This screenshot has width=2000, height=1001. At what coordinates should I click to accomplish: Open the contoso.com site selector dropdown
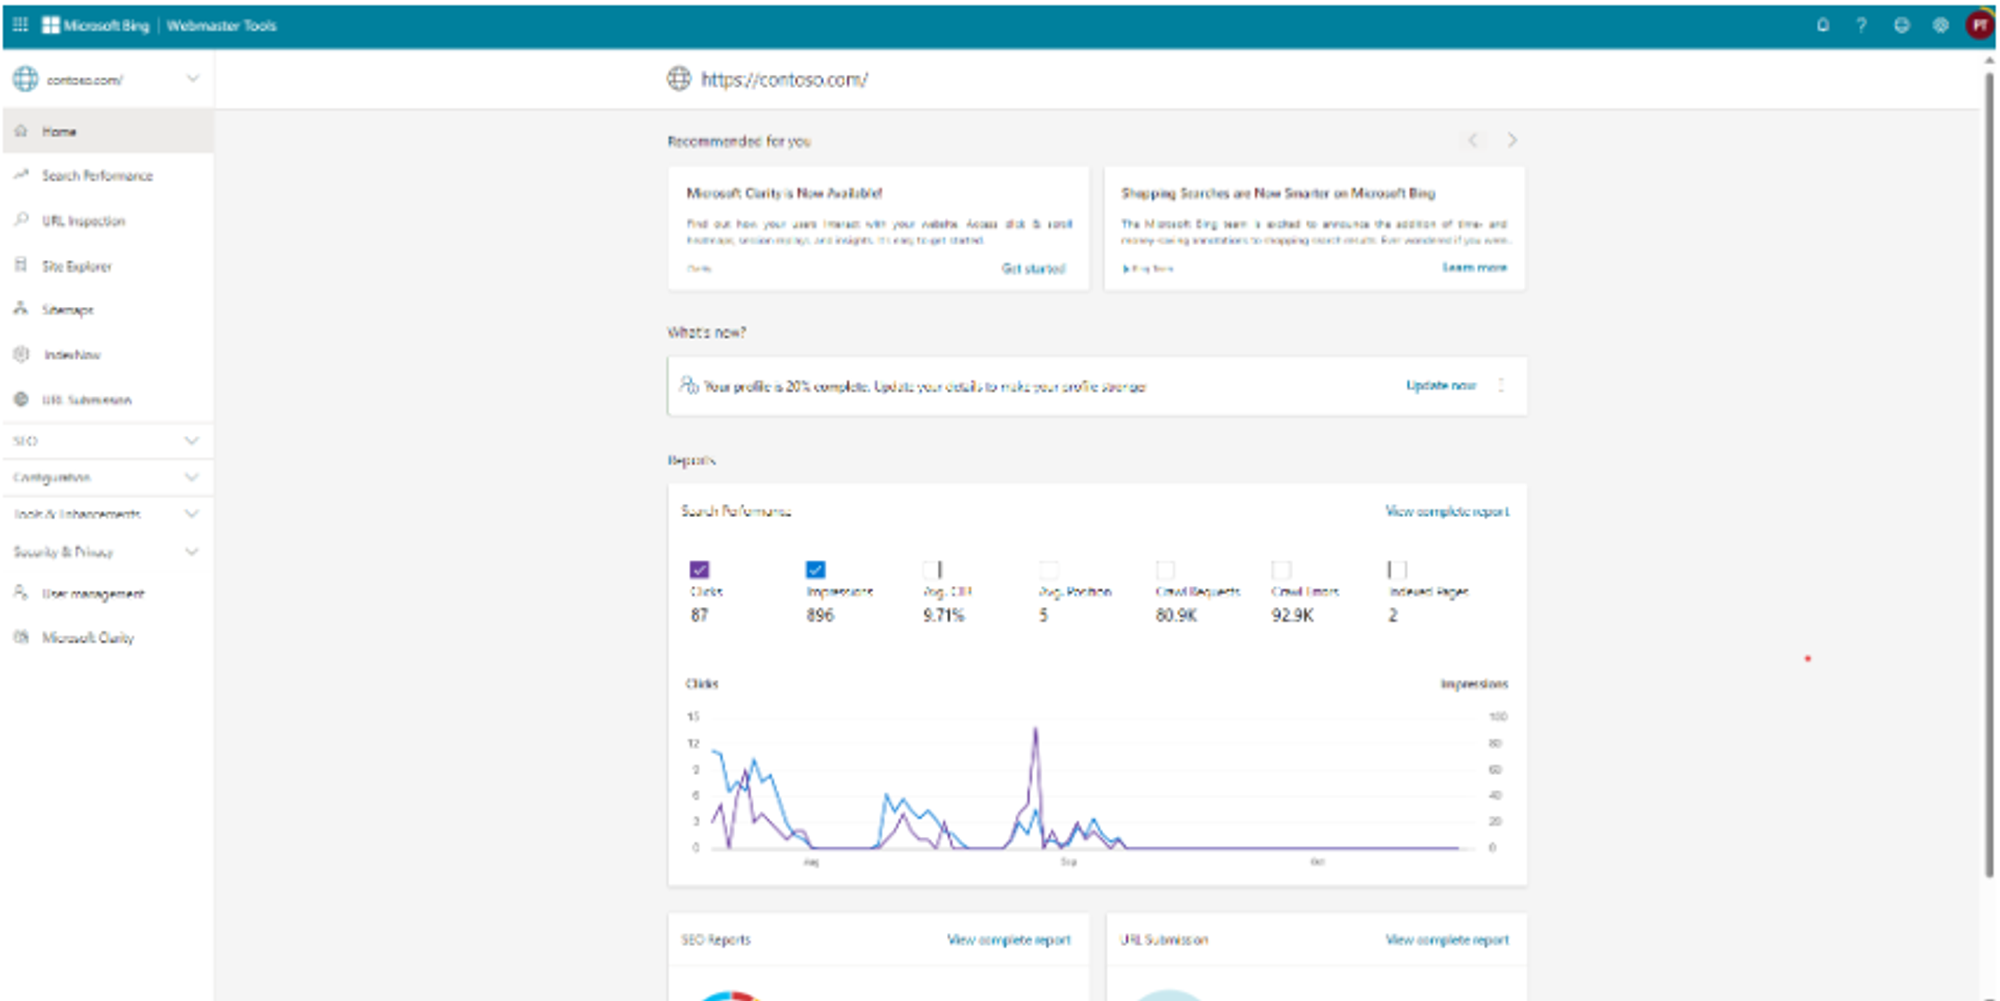108,79
